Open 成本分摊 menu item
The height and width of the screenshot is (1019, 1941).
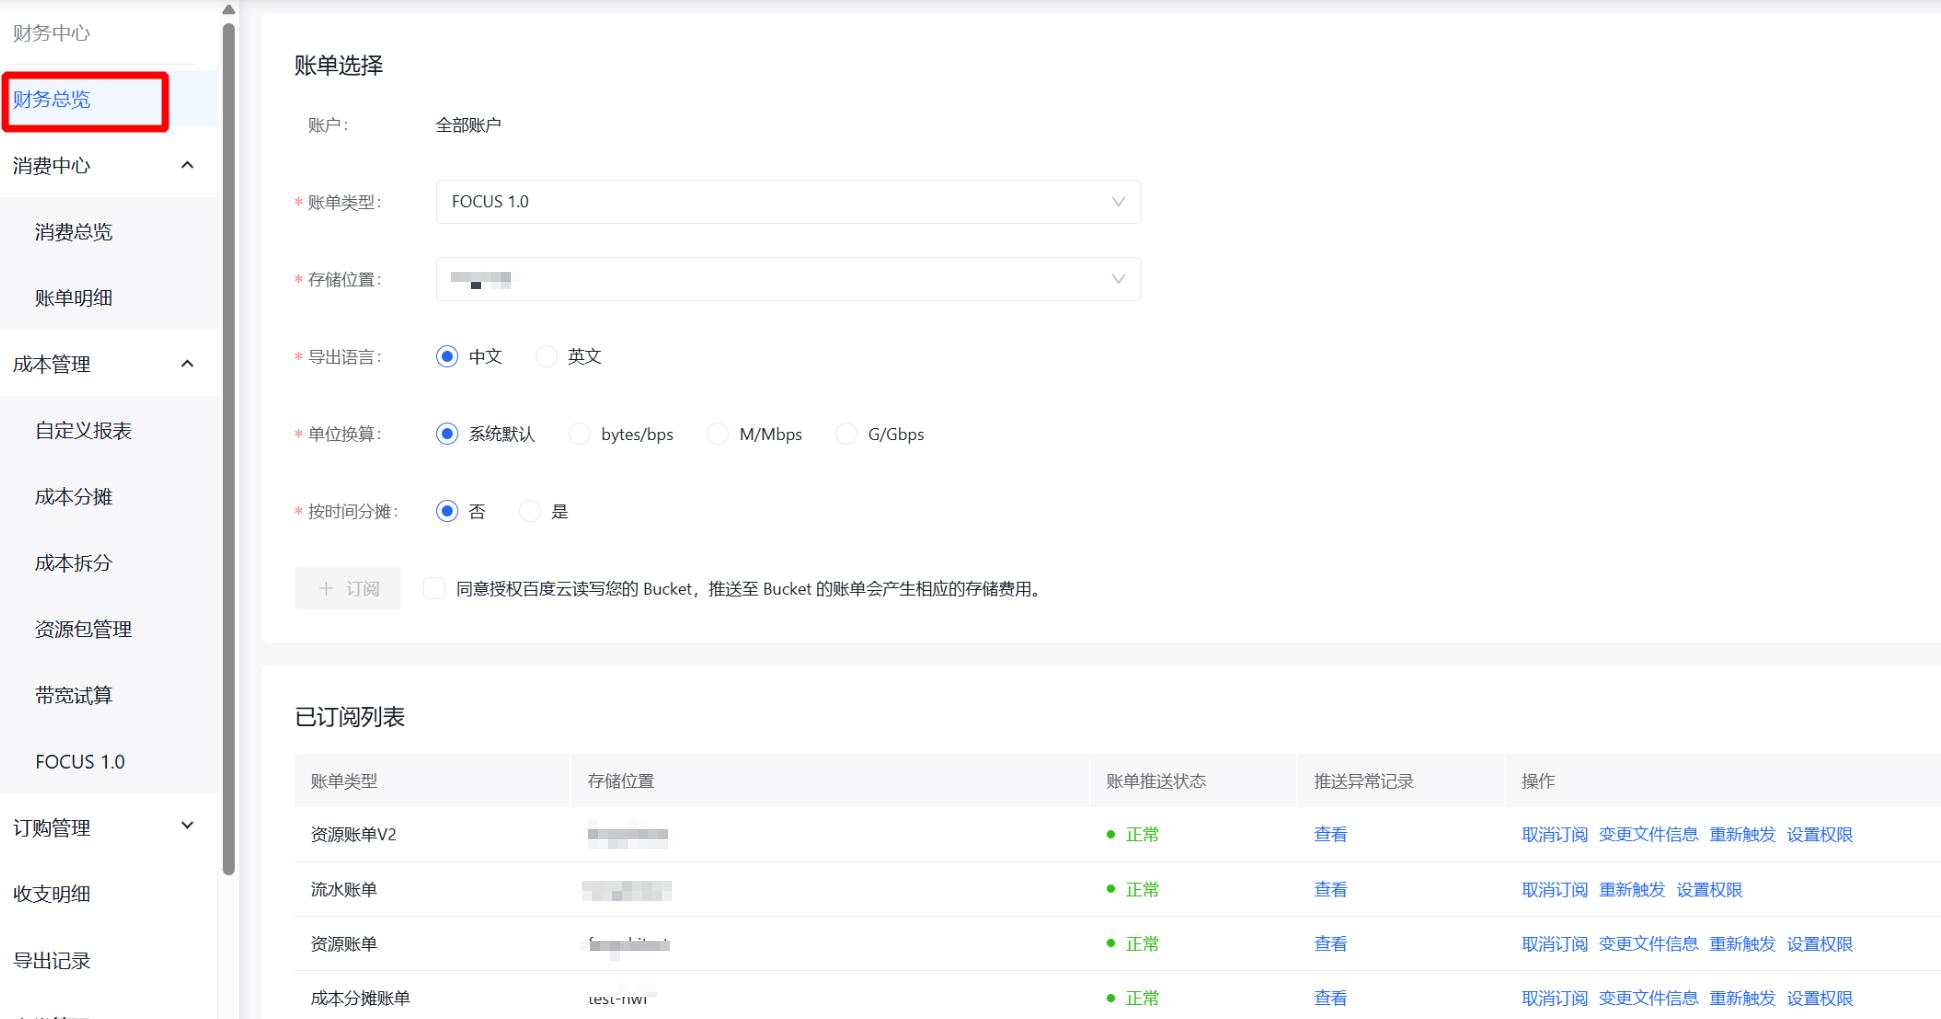(74, 497)
